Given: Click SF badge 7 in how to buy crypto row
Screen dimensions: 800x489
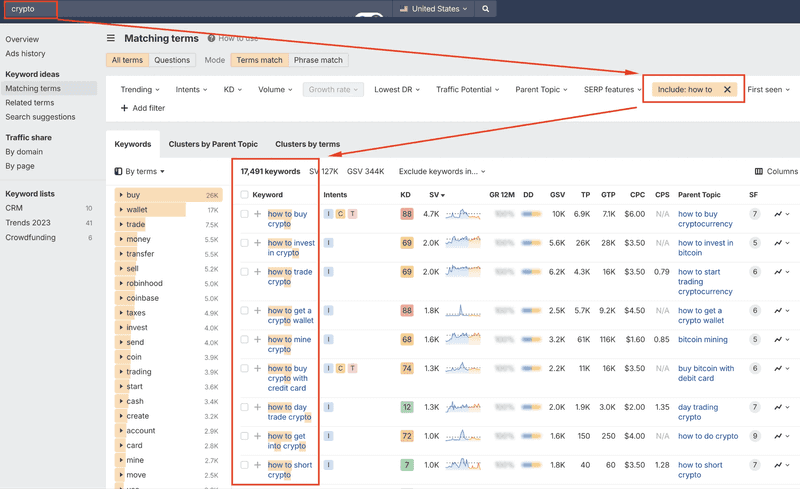Looking at the screenshot, I should (x=755, y=214).
